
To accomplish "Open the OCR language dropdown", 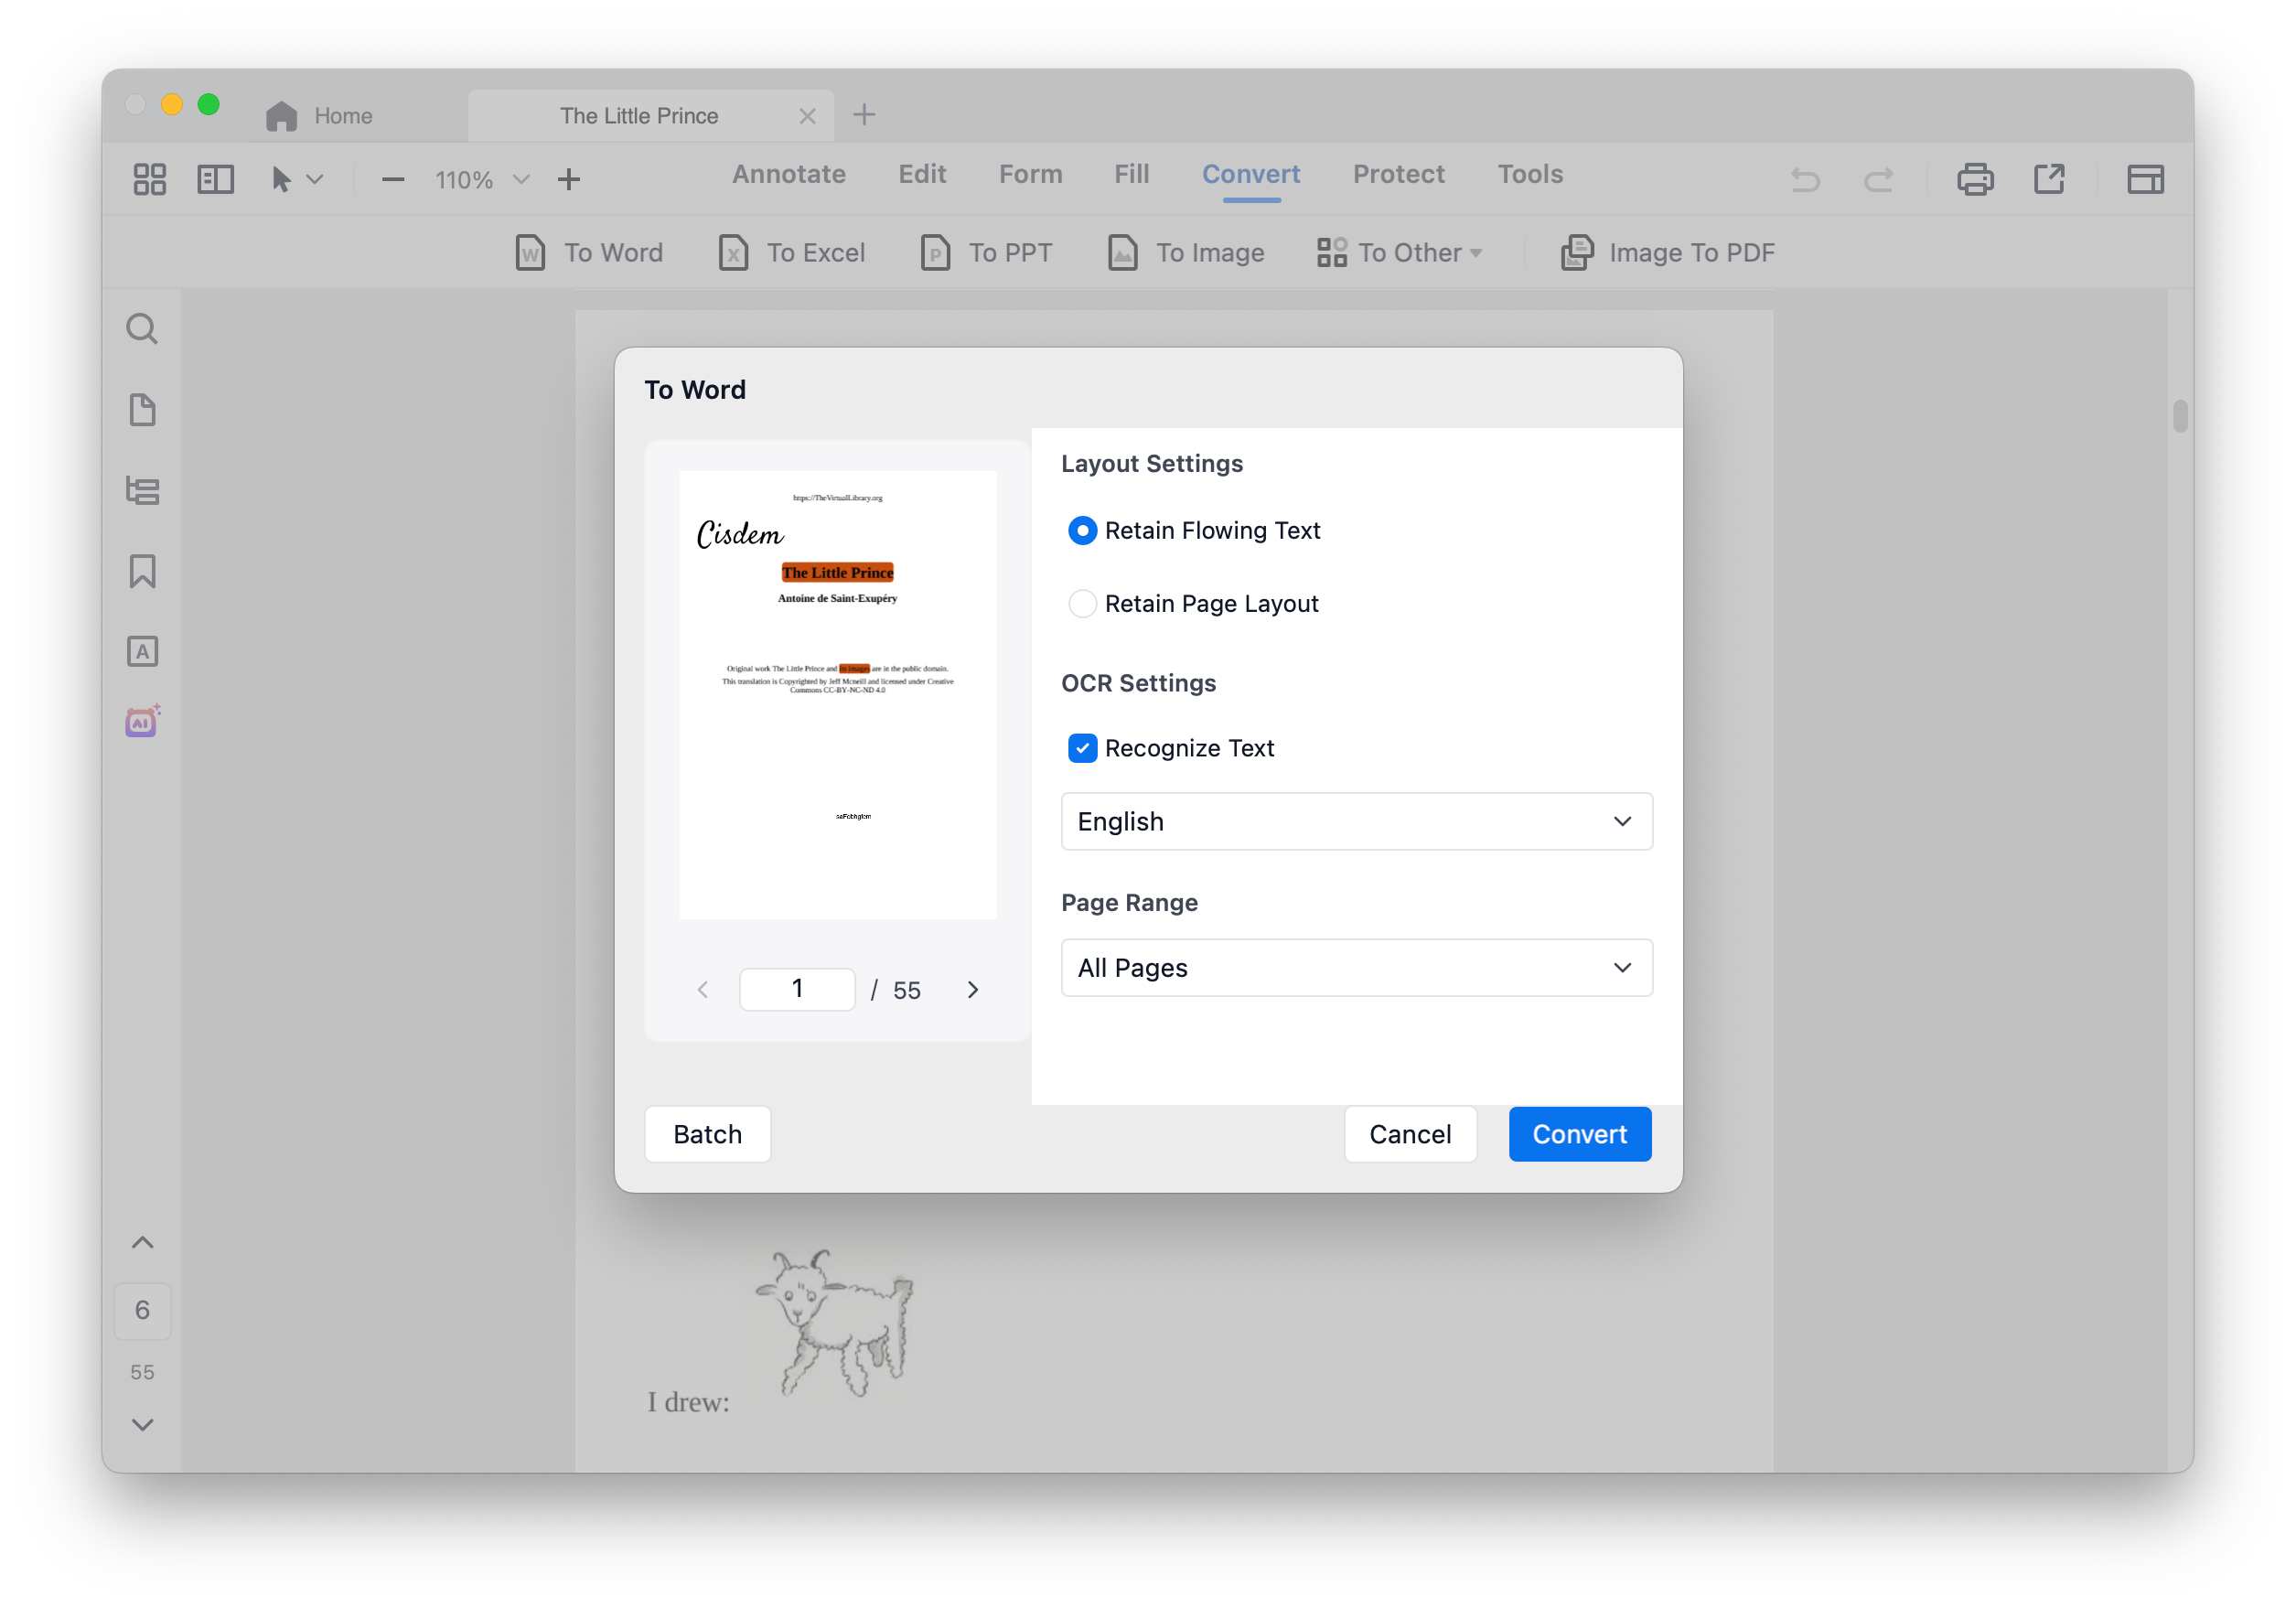I will click(1355, 821).
